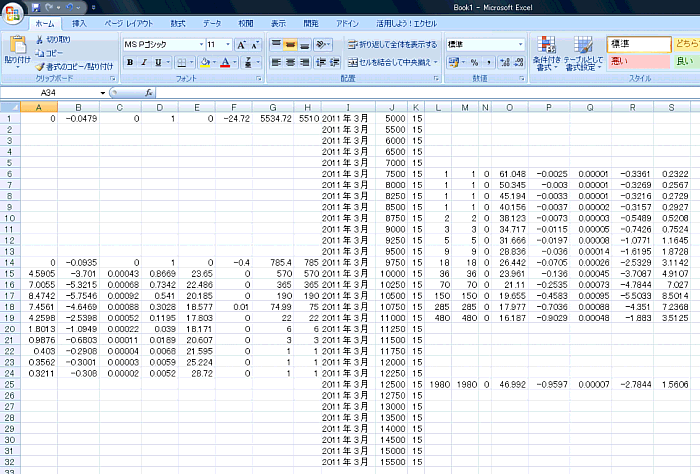Open the round Office button menu
The height and width of the screenshot is (474, 700).
[x=12, y=13]
